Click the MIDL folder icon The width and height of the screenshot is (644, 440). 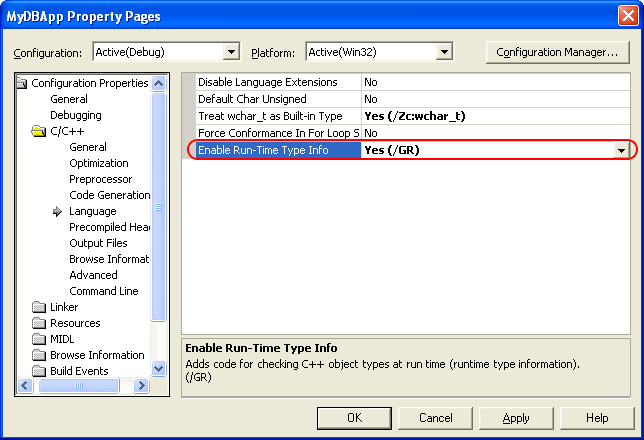pos(39,339)
